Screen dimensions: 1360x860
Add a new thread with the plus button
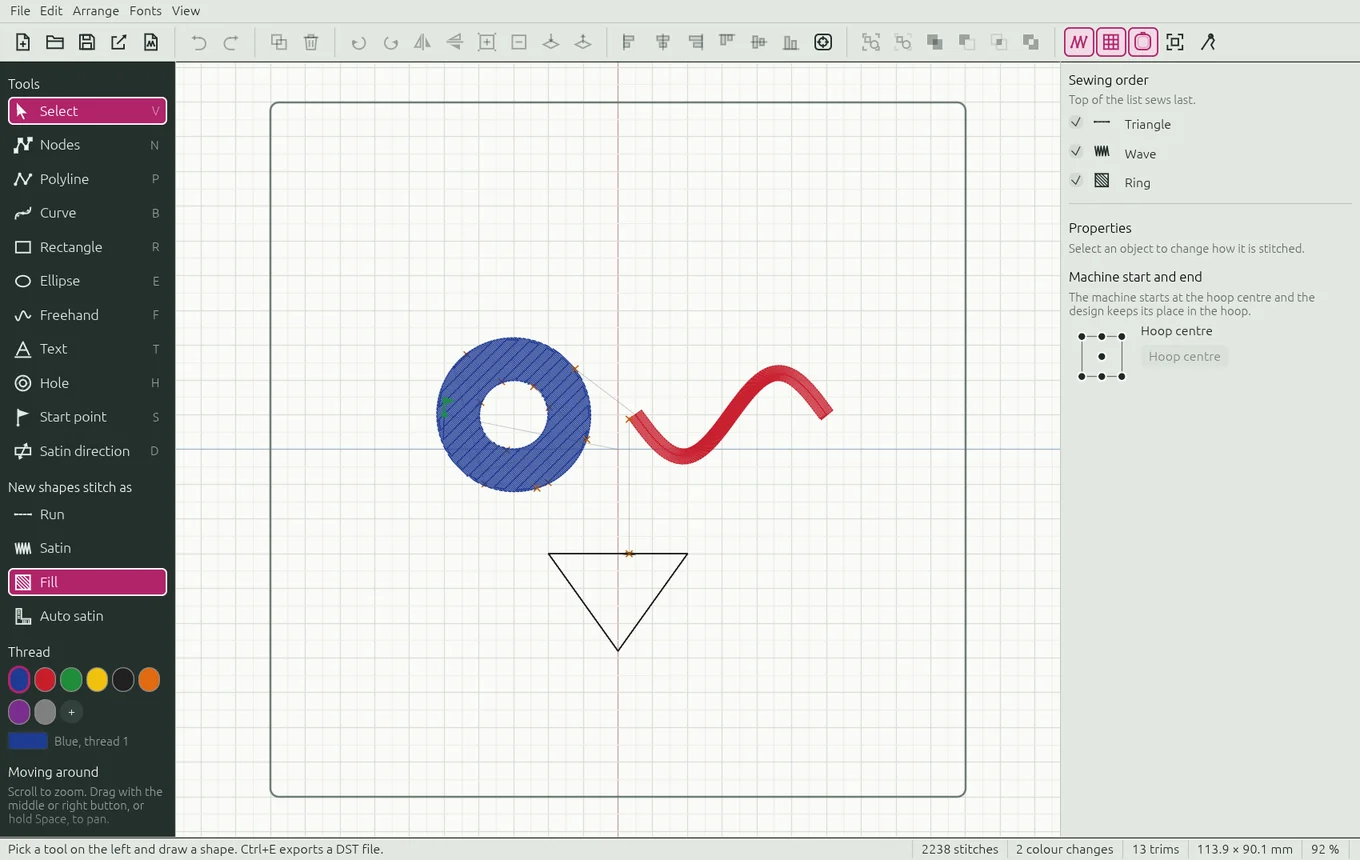(x=71, y=712)
